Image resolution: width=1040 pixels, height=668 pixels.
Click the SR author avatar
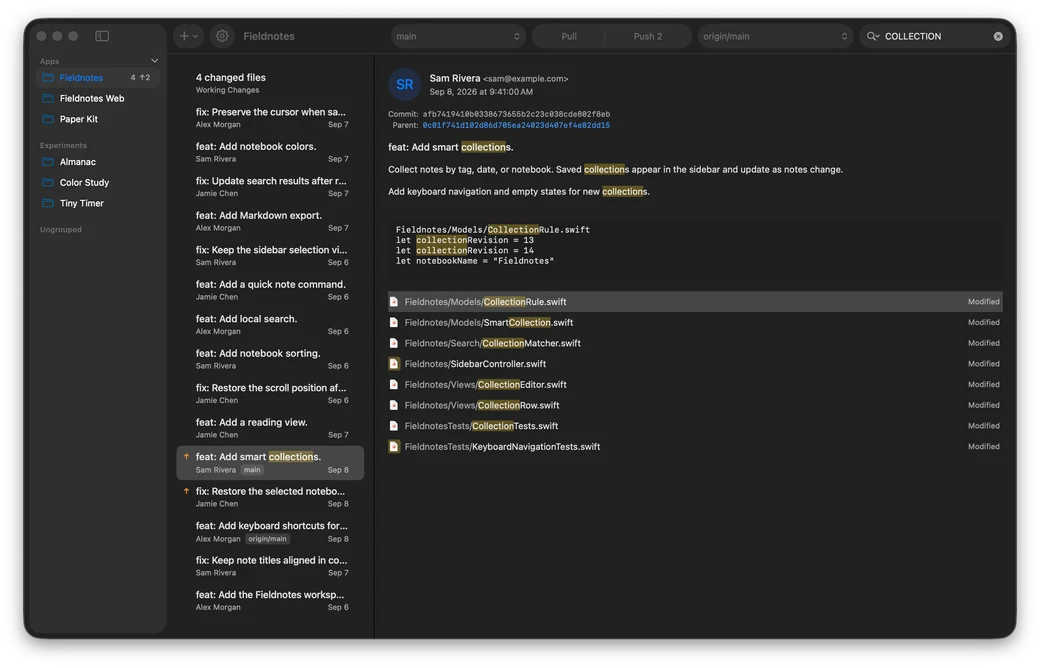[405, 84]
